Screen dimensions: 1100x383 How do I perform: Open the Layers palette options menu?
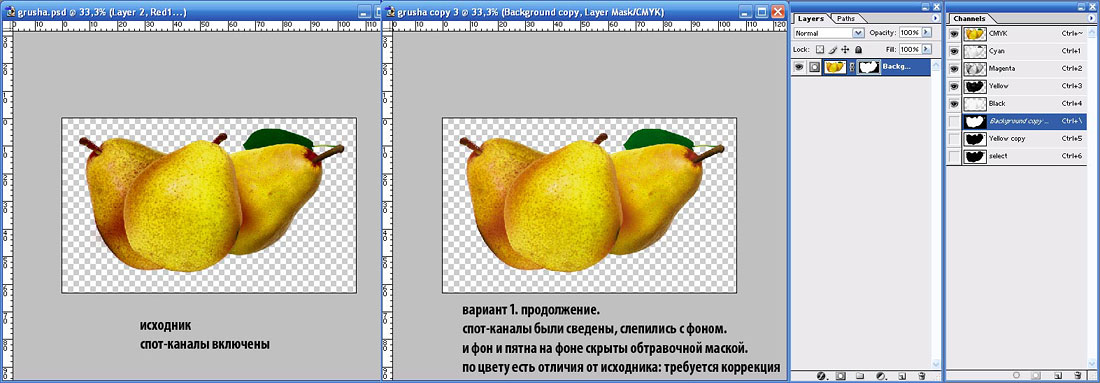pyautogui.click(x=934, y=18)
